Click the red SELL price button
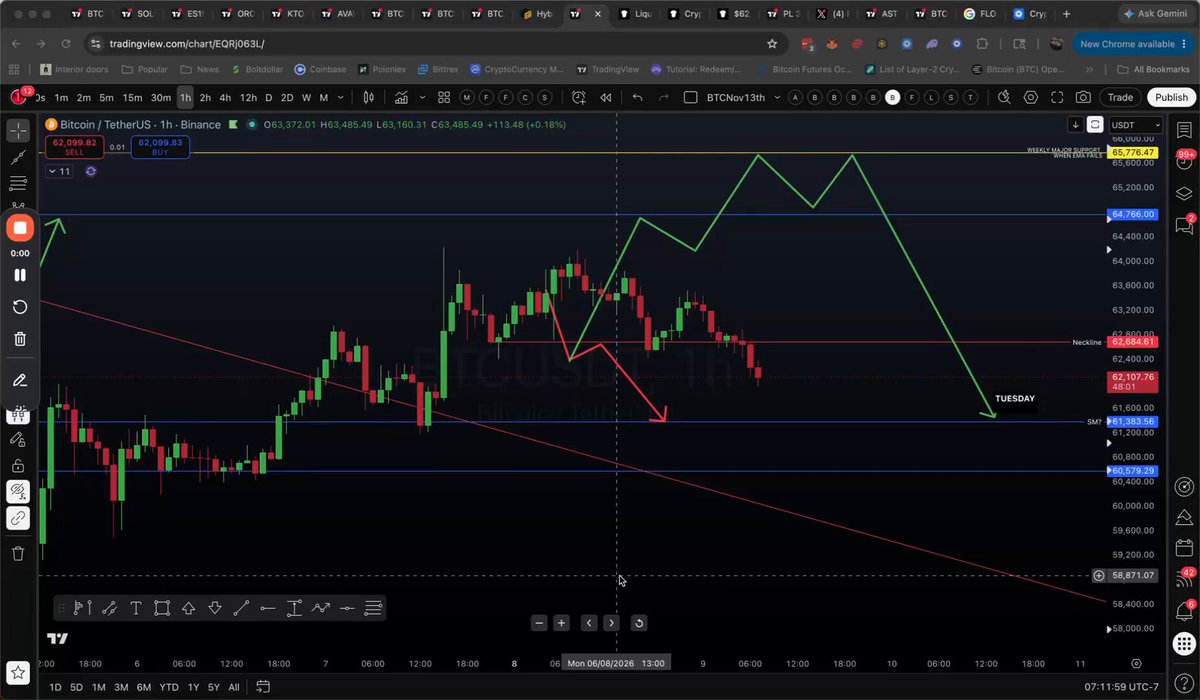The width and height of the screenshot is (1200, 700). coord(75,146)
